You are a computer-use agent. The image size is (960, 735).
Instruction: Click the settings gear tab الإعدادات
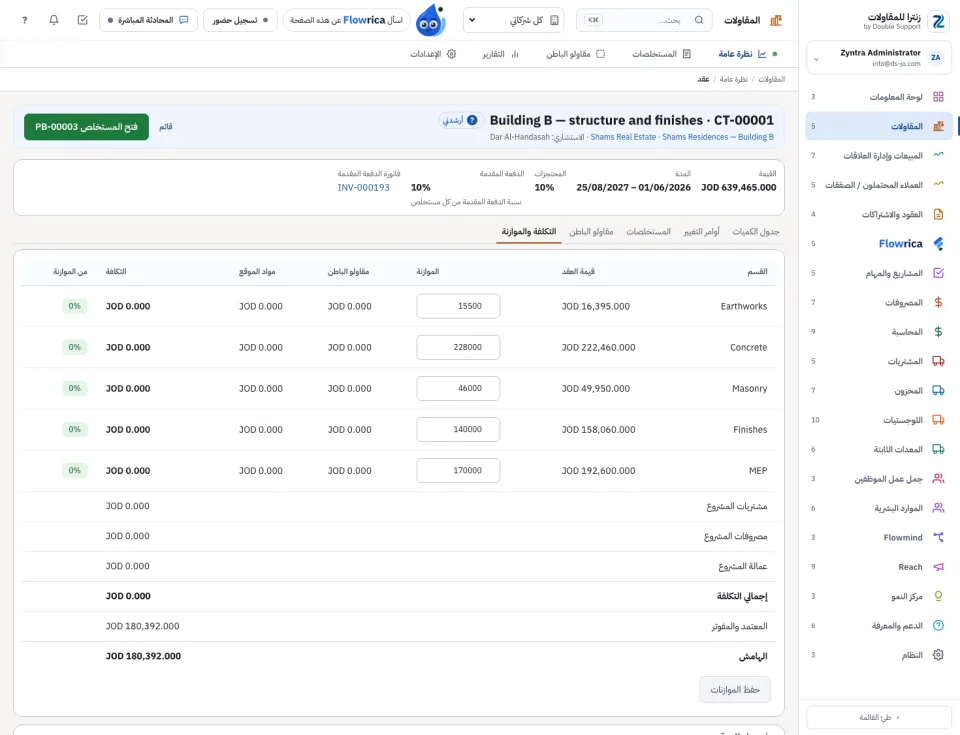tap(433, 54)
